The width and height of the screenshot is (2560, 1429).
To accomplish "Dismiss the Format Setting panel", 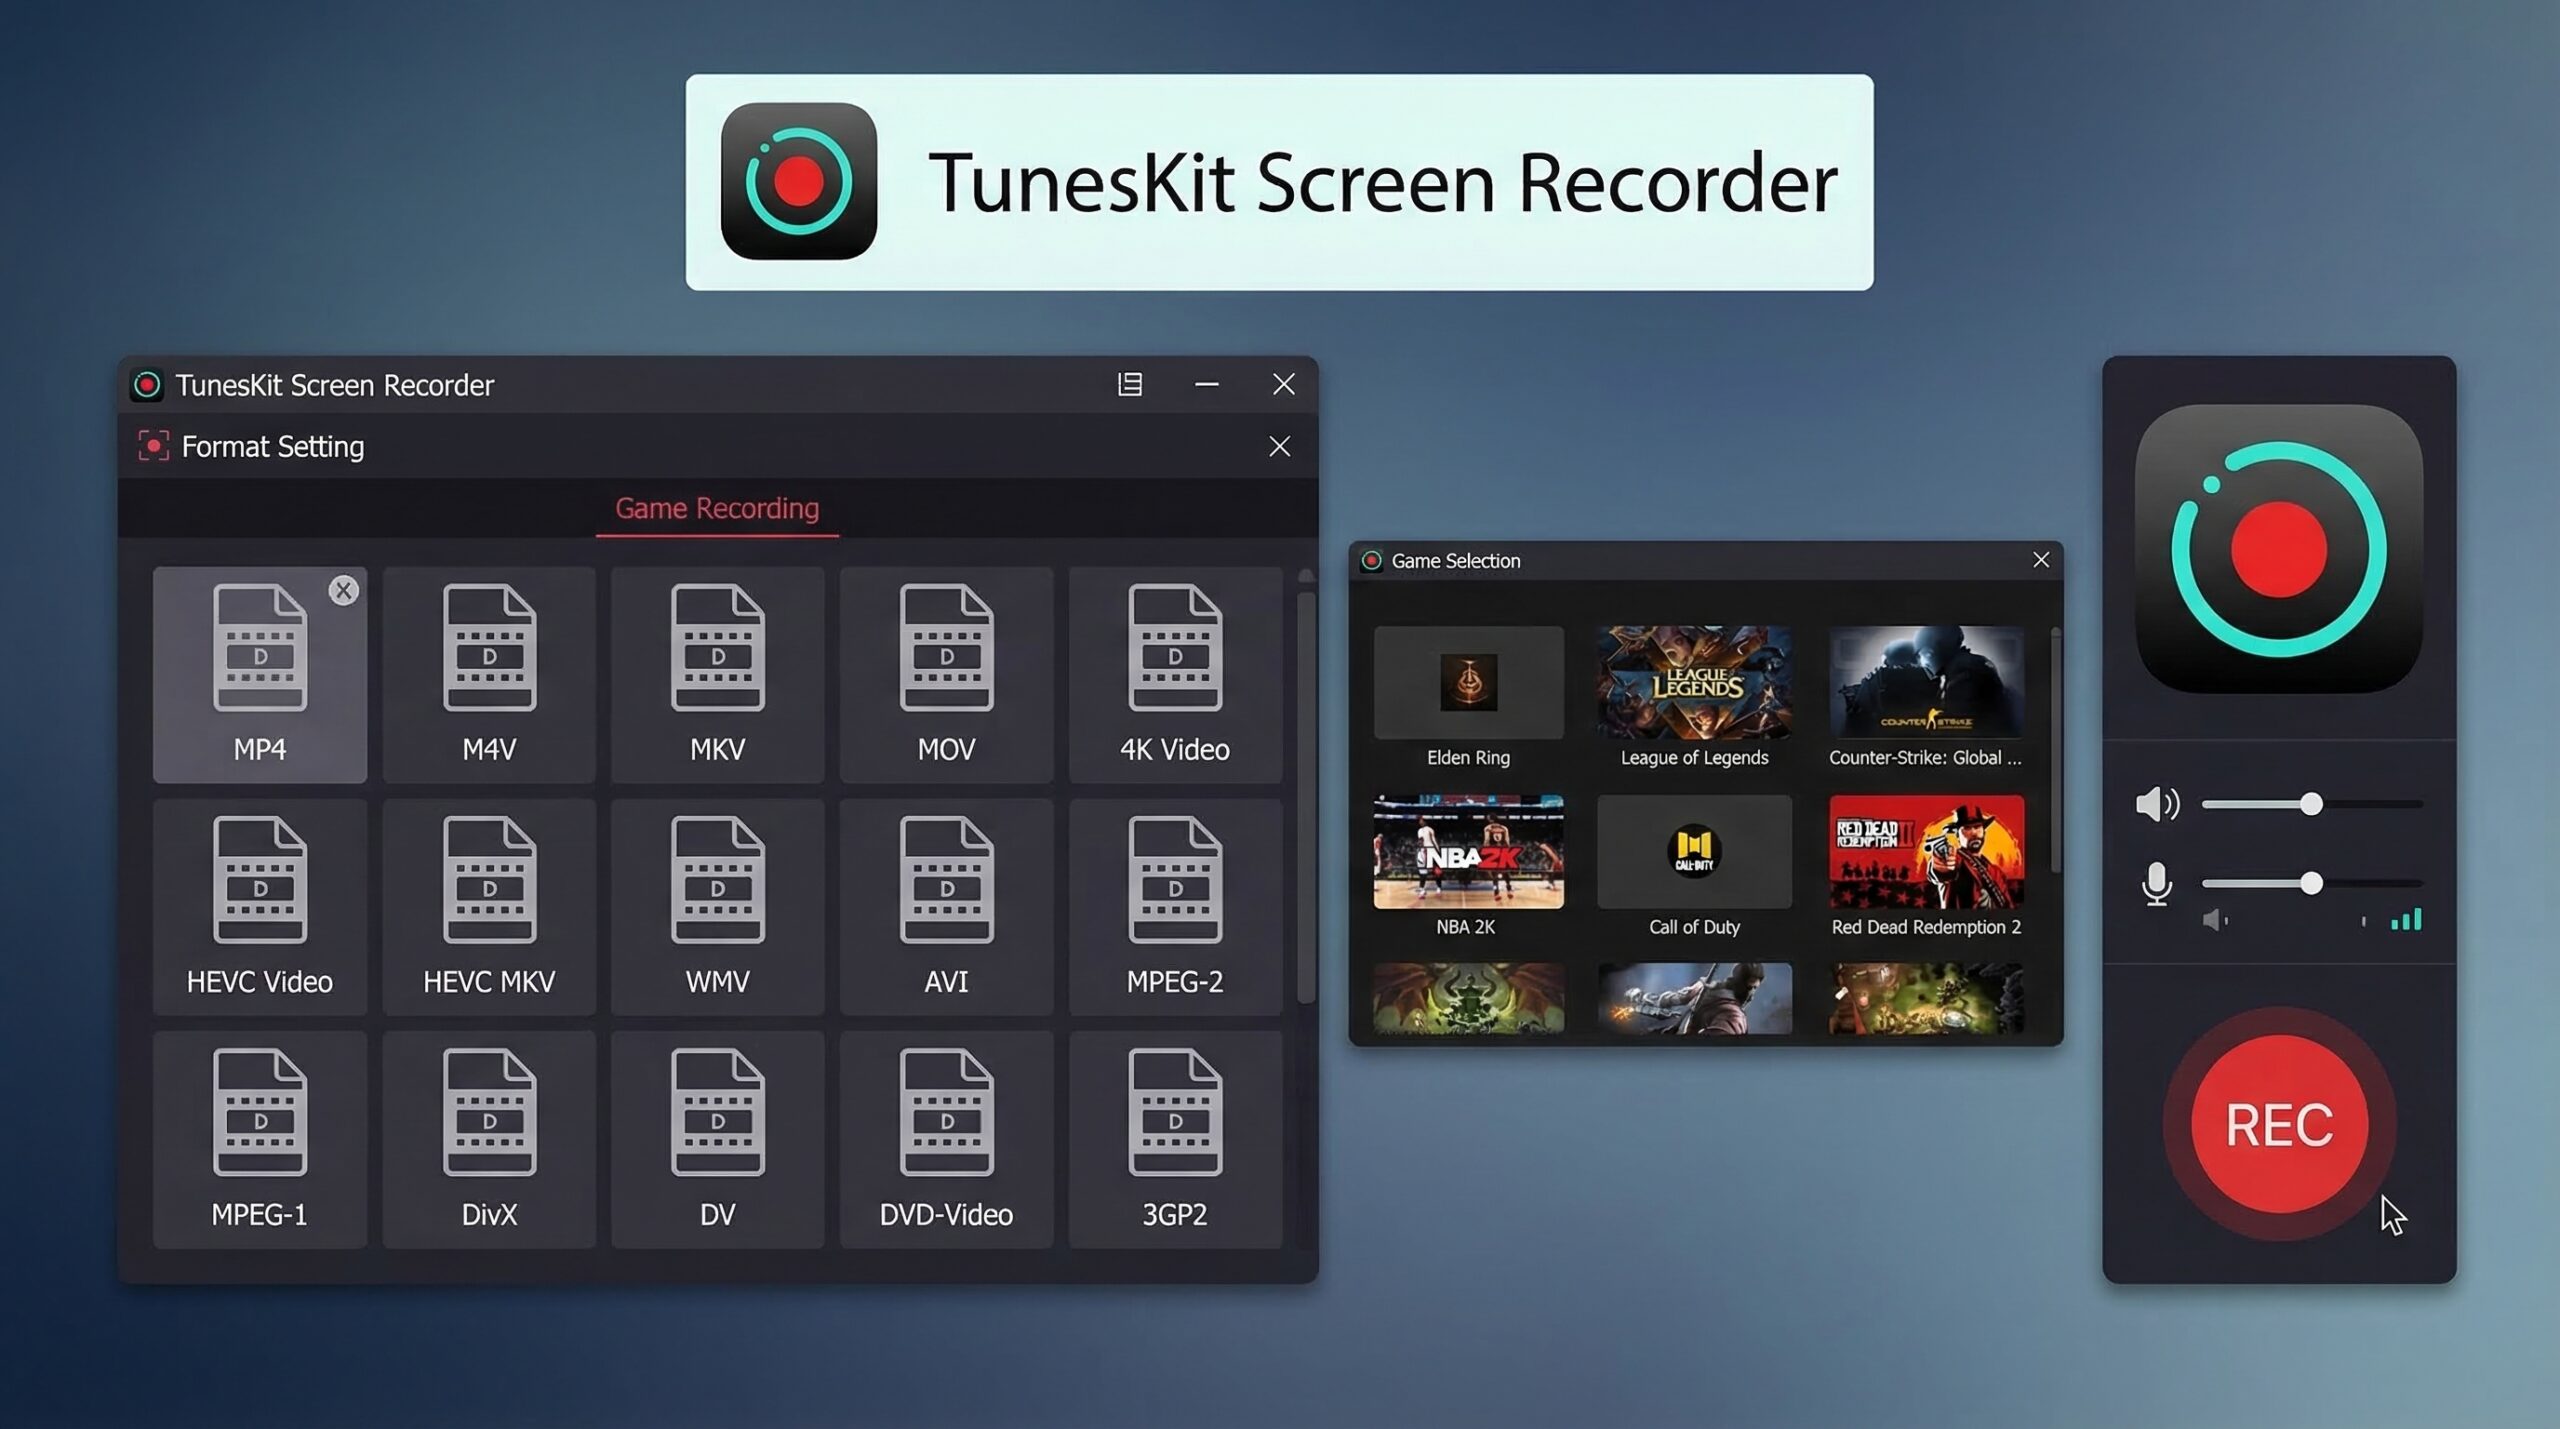I will tap(1280, 446).
